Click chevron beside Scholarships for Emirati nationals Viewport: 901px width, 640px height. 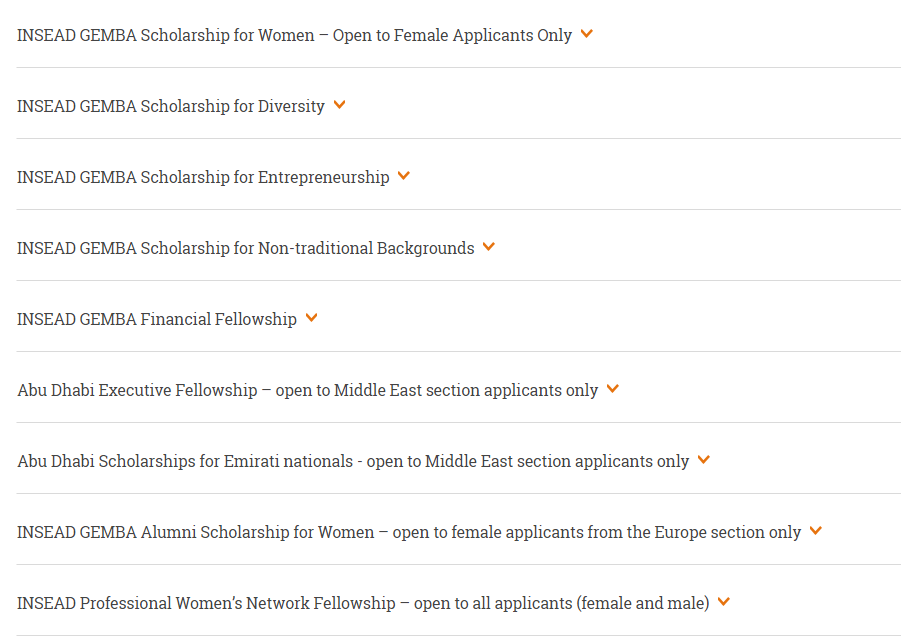[703, 460]
